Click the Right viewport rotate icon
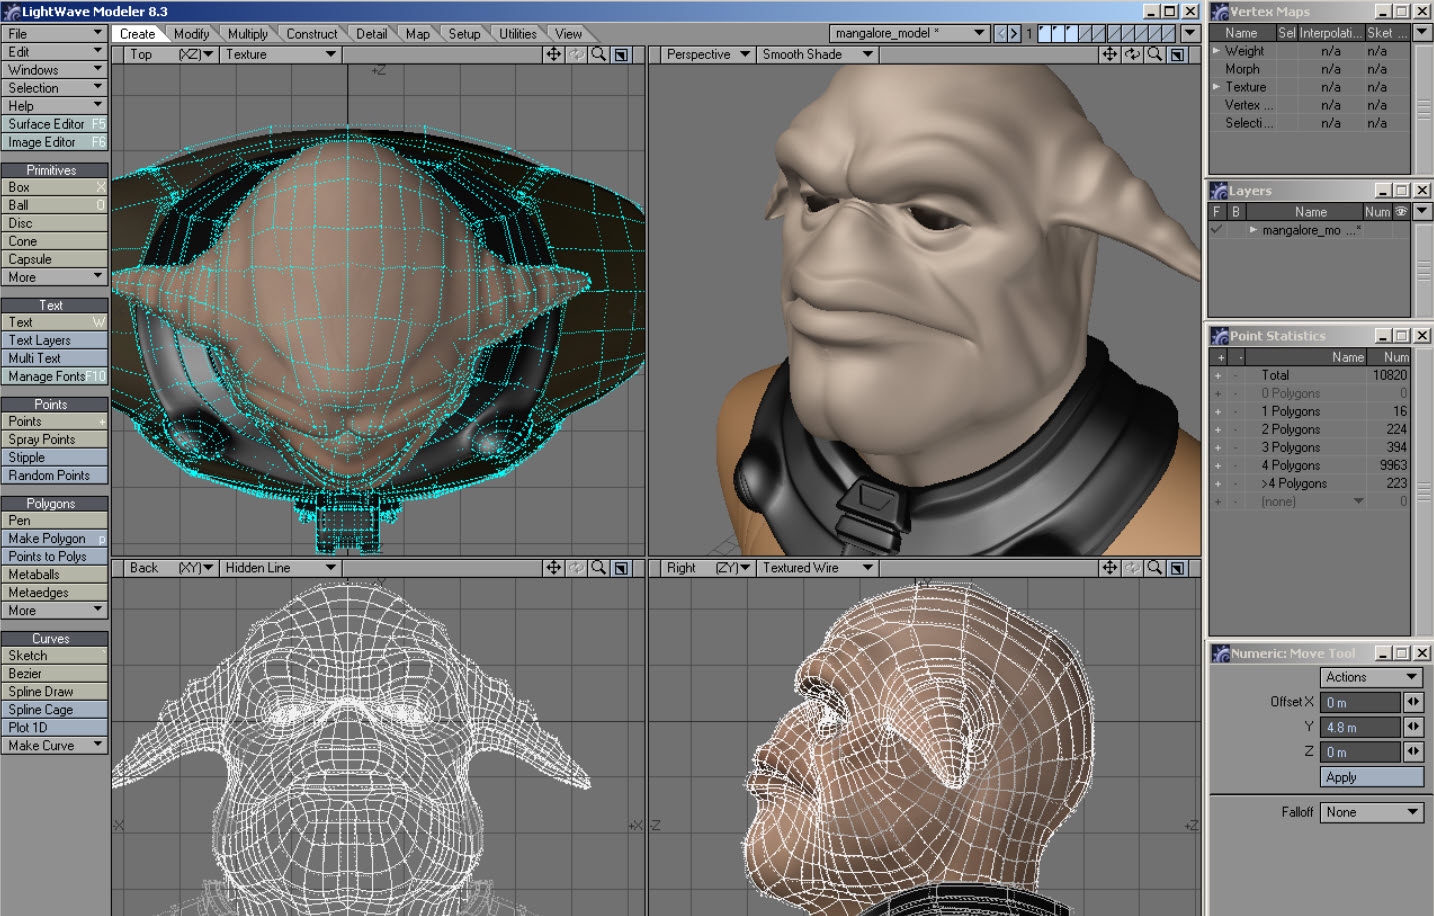 click(1132, 567)
